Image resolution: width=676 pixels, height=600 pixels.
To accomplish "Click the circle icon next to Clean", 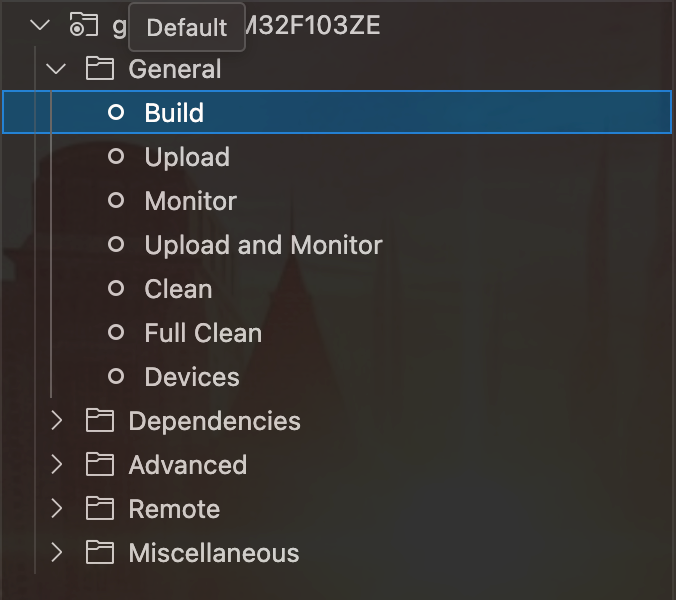I will tap(116, 289).
